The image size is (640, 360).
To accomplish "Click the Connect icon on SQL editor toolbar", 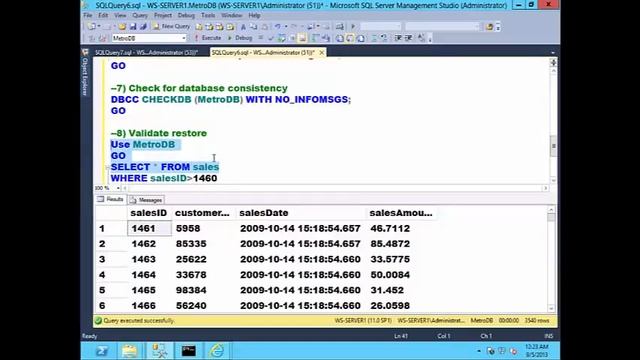I will coord(91,38).
